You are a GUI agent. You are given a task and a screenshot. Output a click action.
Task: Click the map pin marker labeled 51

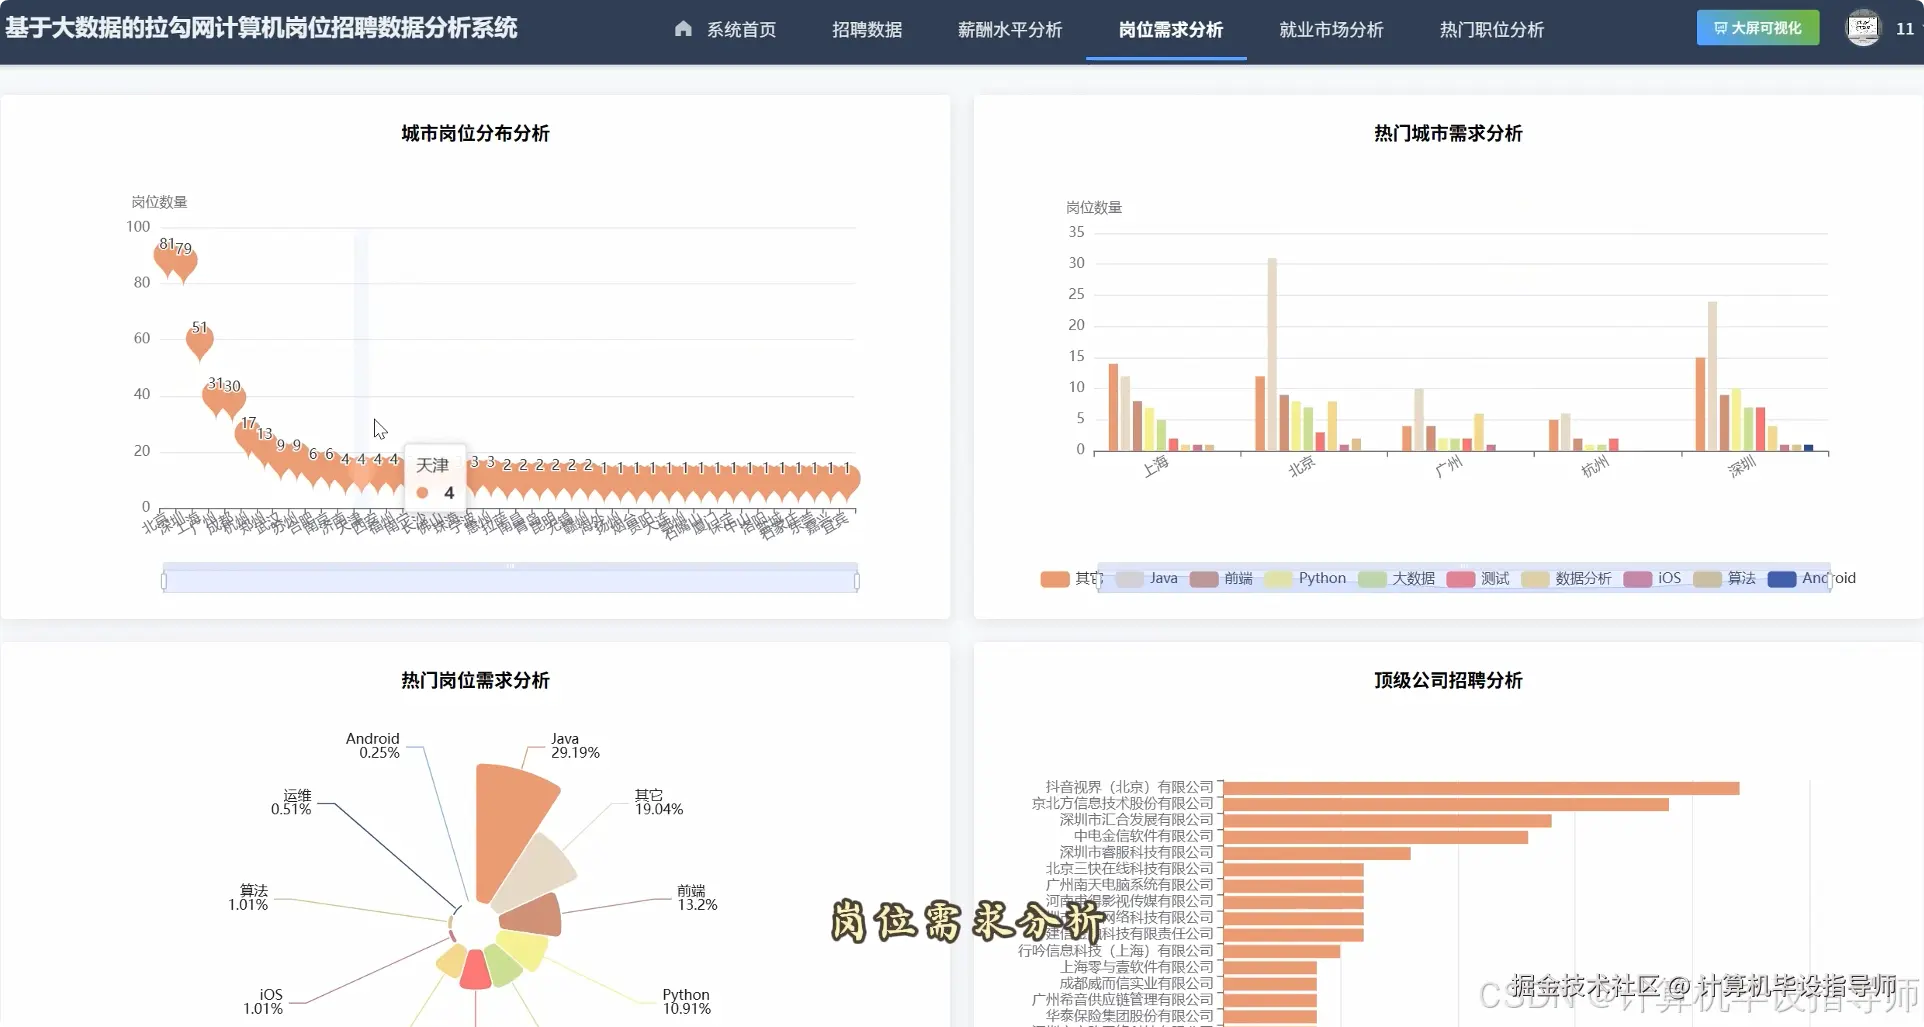pyautogui.click(x=200, y=341)
